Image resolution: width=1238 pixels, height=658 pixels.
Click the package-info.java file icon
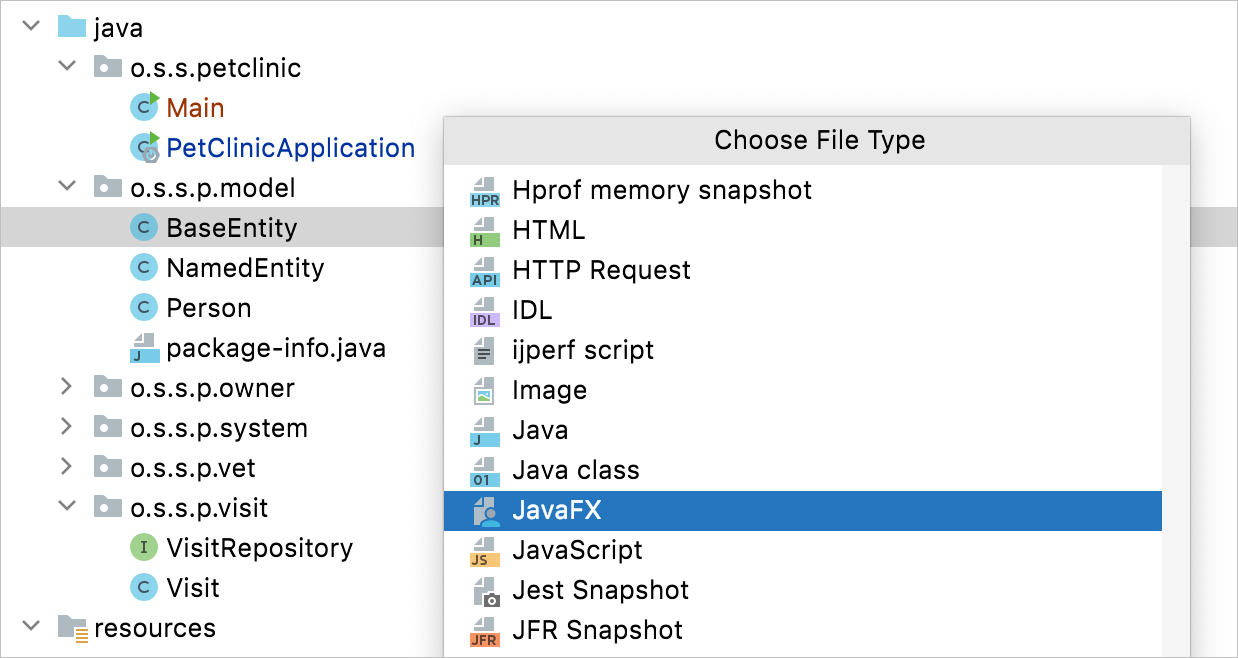(x=145, y=348)
